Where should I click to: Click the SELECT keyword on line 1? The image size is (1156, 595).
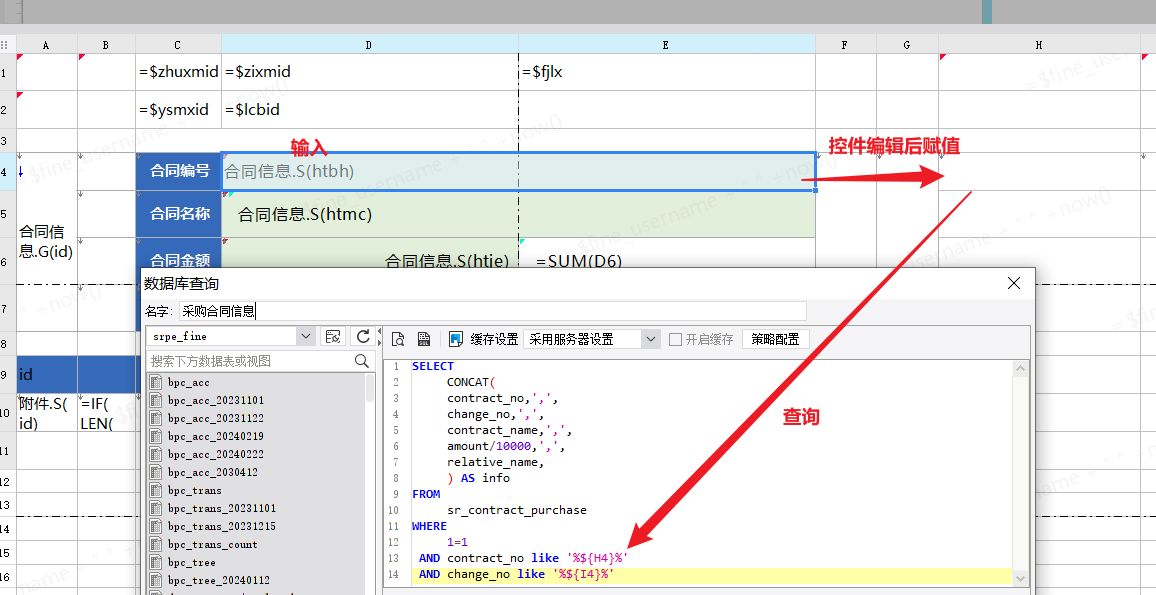pyautogui.click(x=433, y=366)
